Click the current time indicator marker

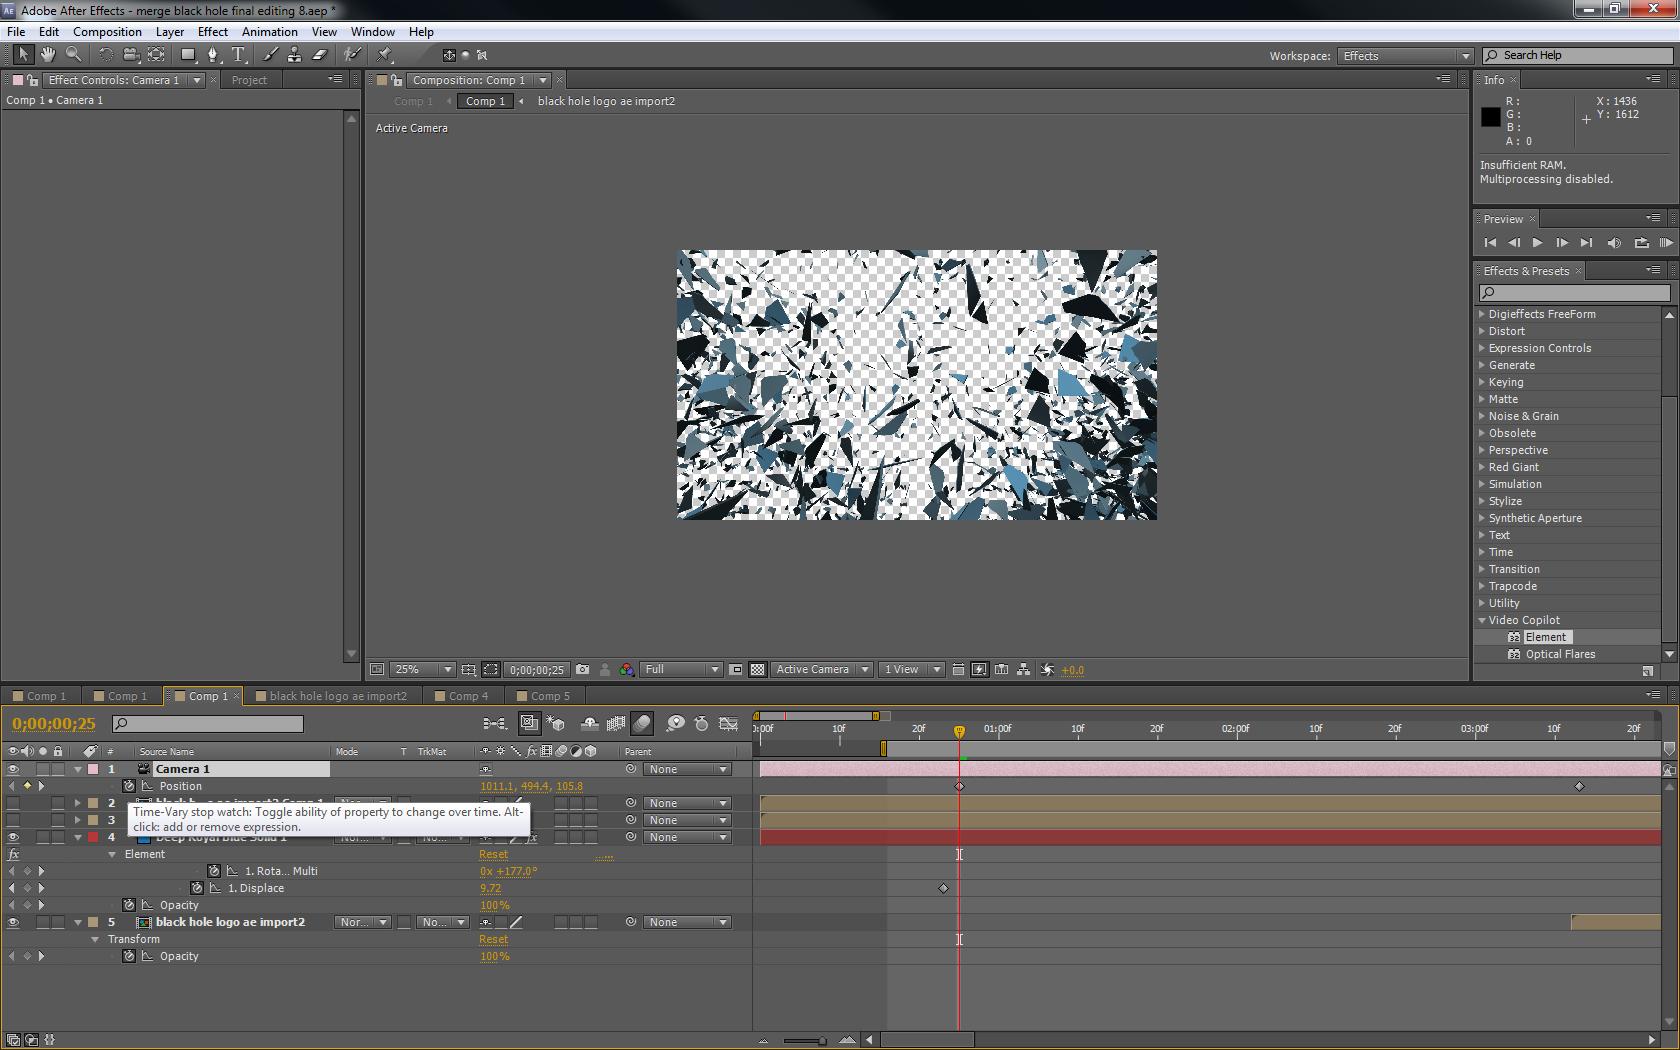[x=959, y=732]
